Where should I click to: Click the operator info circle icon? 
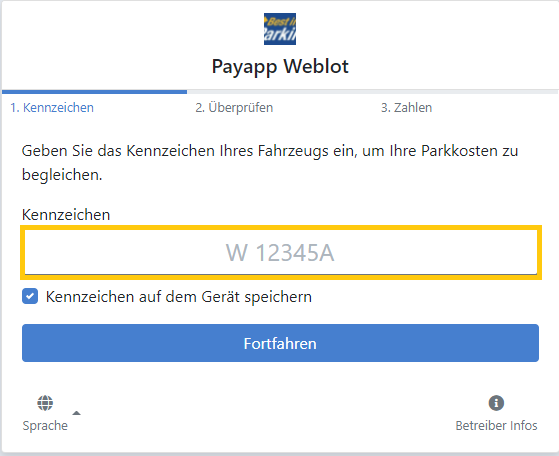click(496, 403)
